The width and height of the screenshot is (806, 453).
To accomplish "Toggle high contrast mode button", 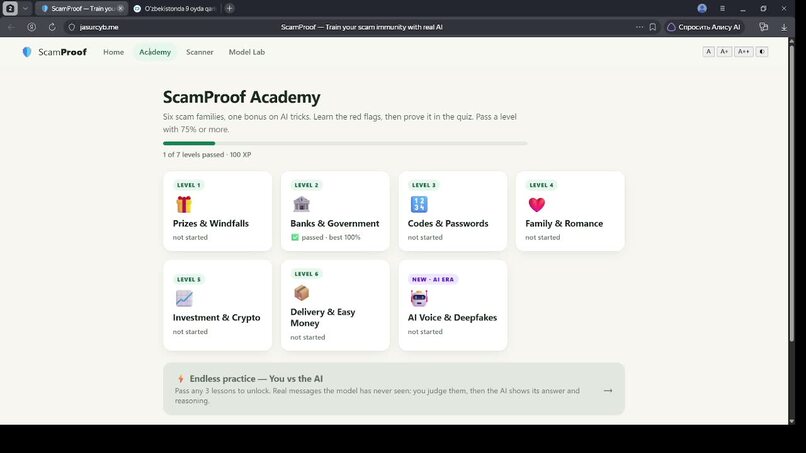I will pos(762,51).
